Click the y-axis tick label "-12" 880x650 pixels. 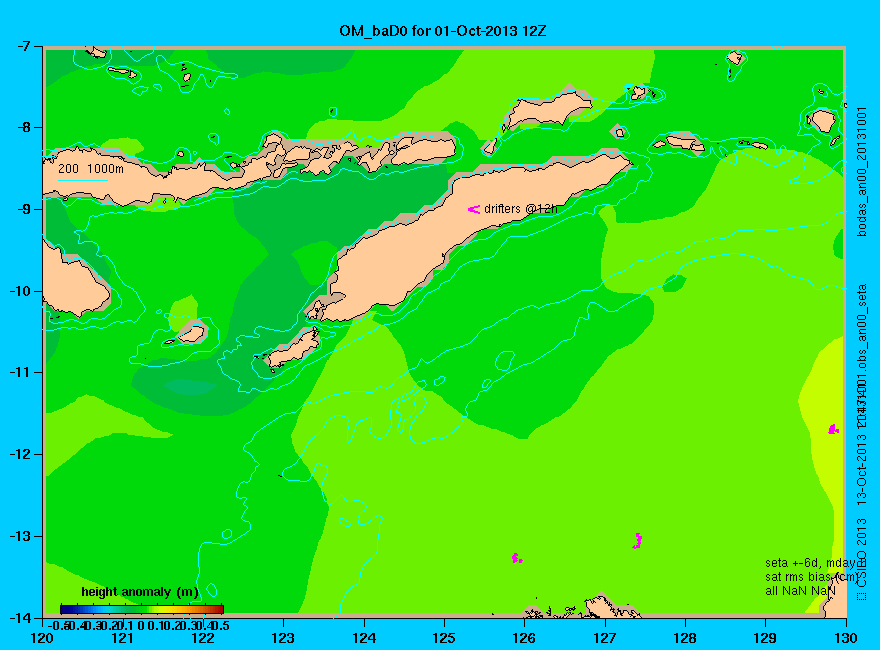(x=20, y=455)
